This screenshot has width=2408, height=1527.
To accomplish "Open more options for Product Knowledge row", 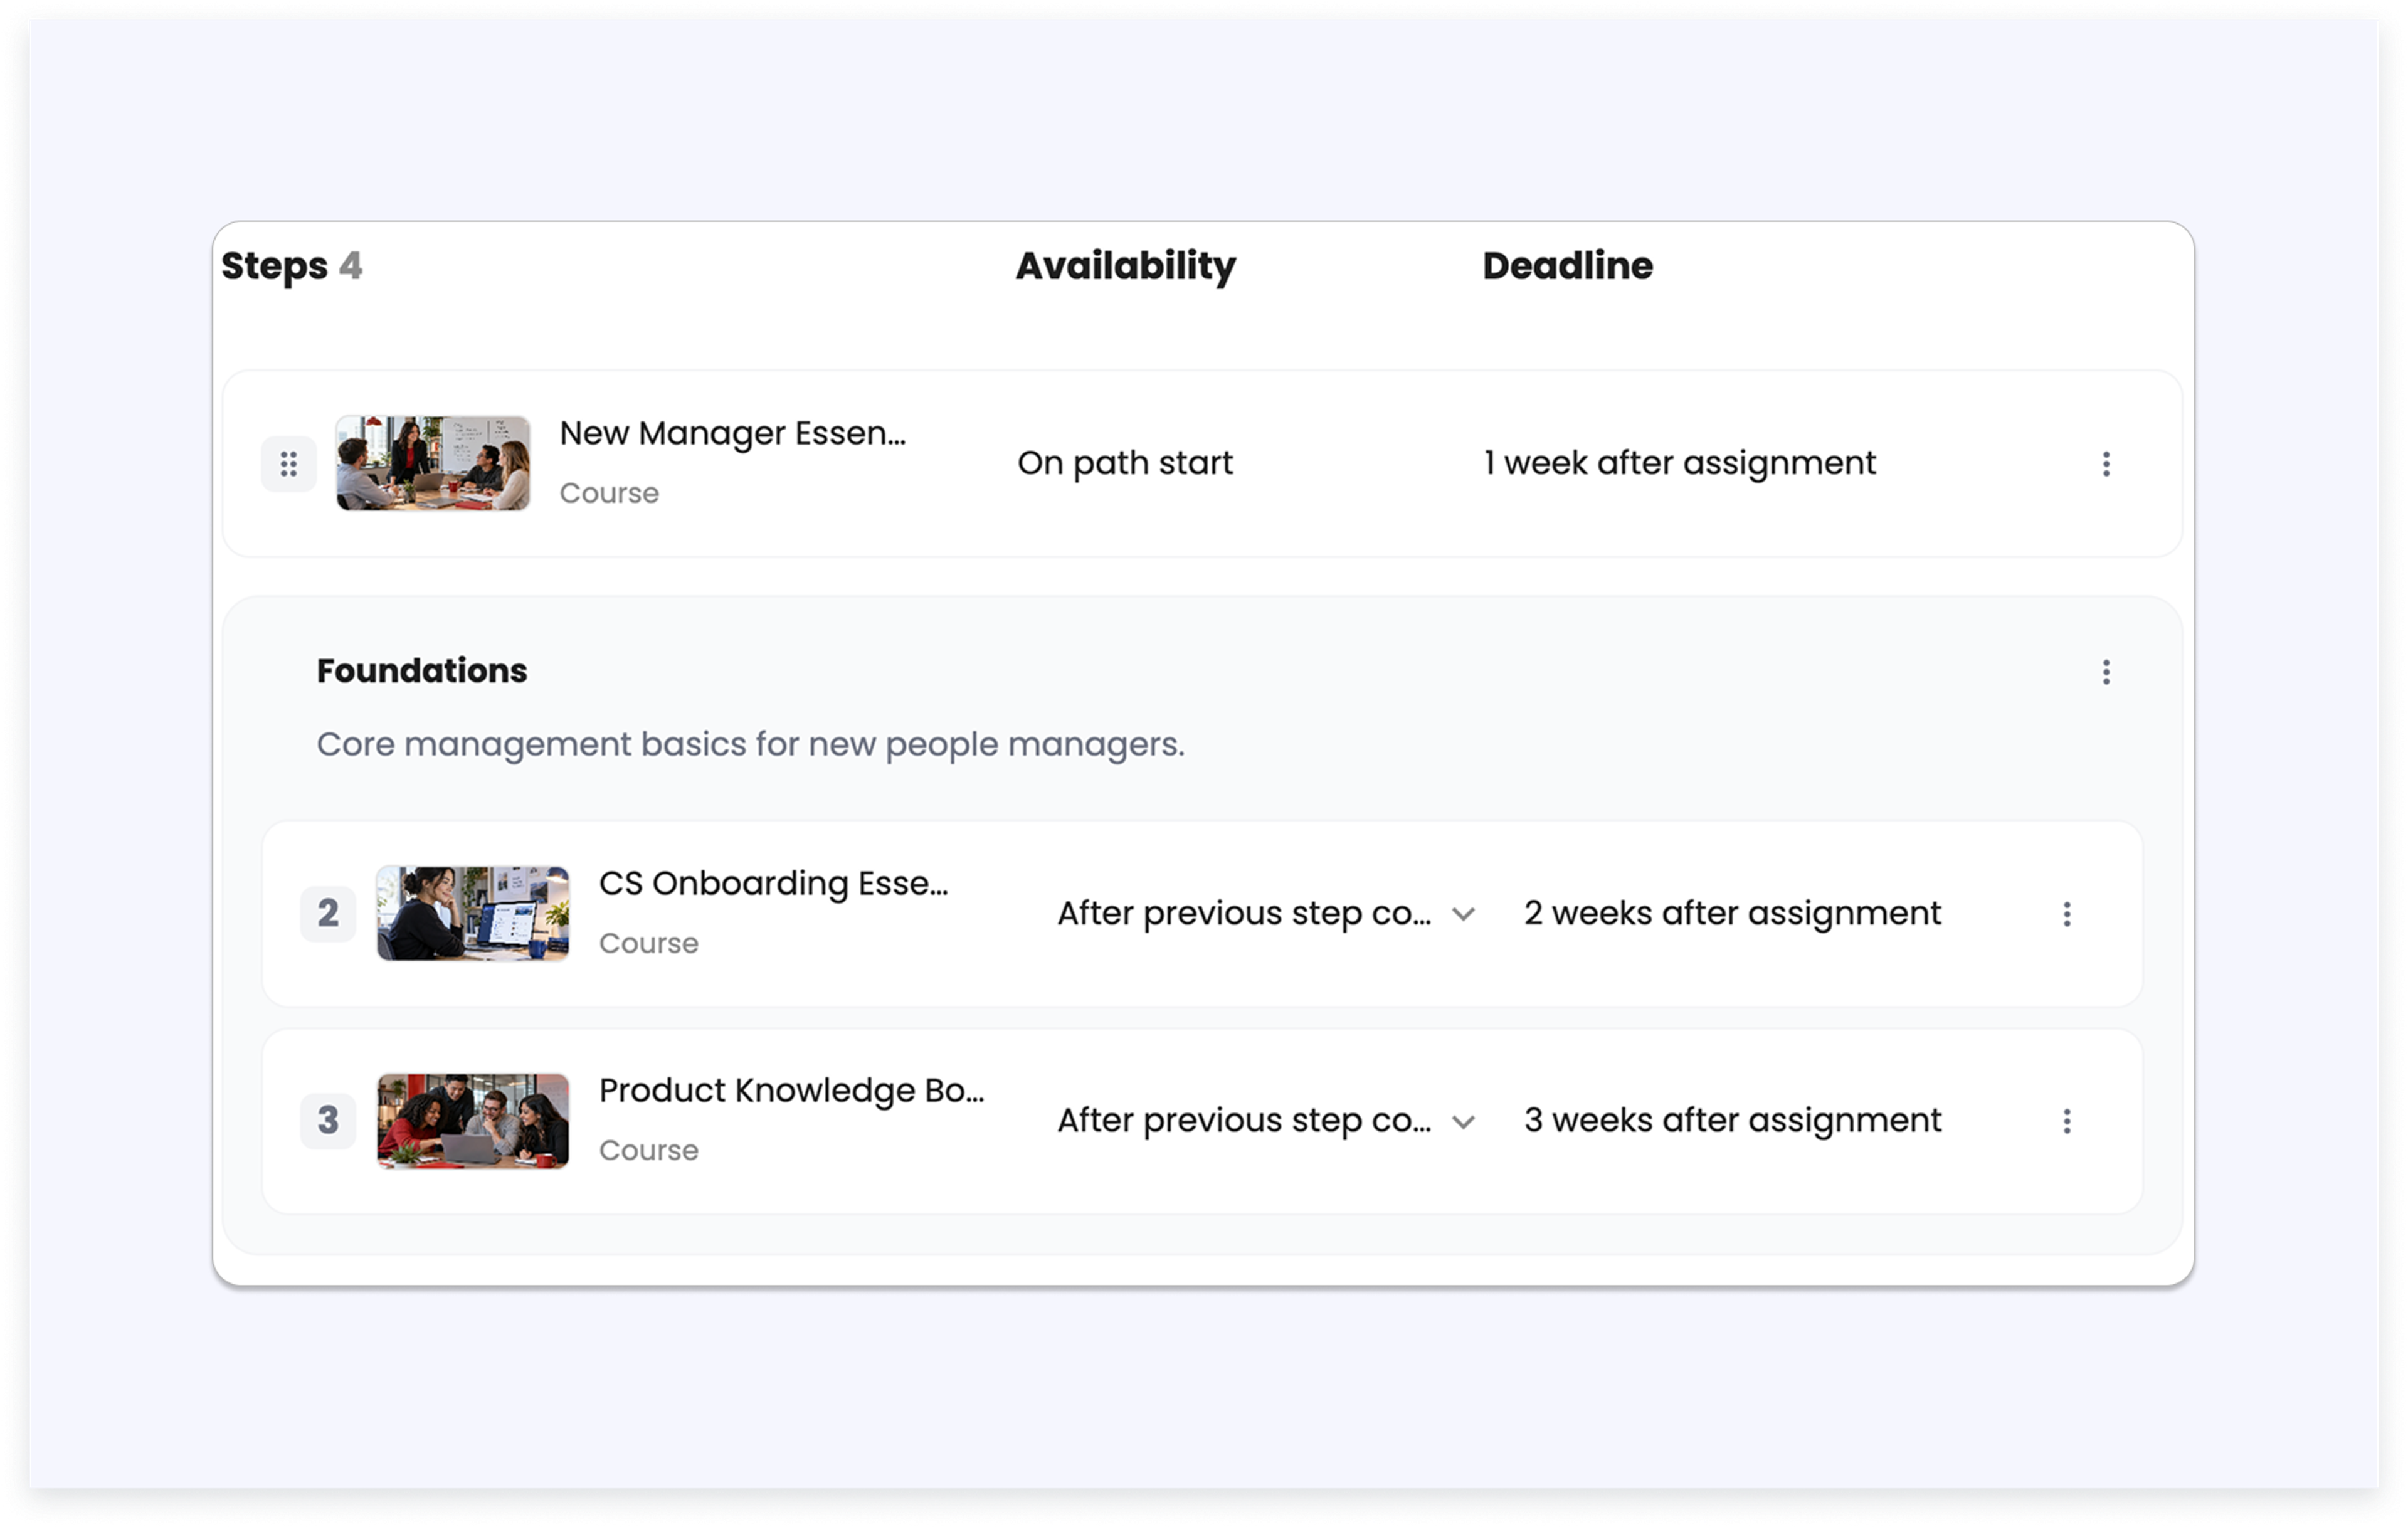I will pos(2067,1121).
